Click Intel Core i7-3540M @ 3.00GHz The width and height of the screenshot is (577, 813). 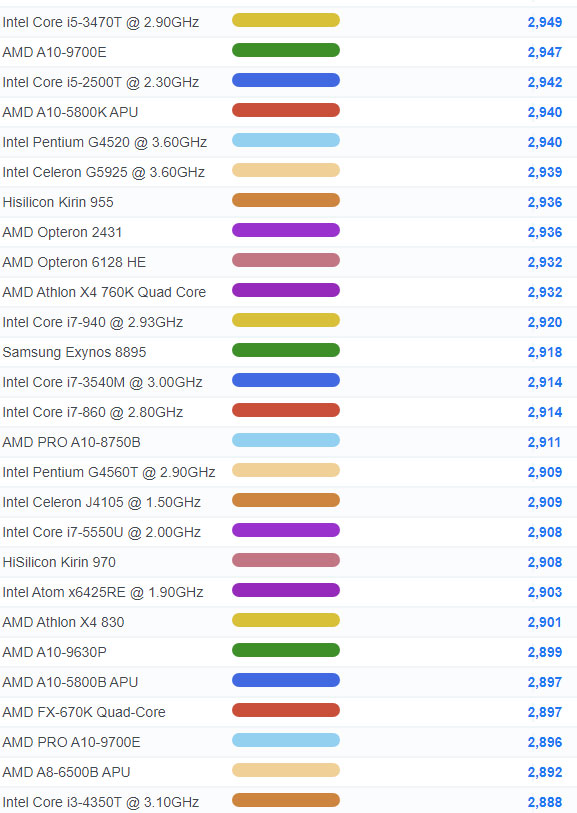click(103, 383)
